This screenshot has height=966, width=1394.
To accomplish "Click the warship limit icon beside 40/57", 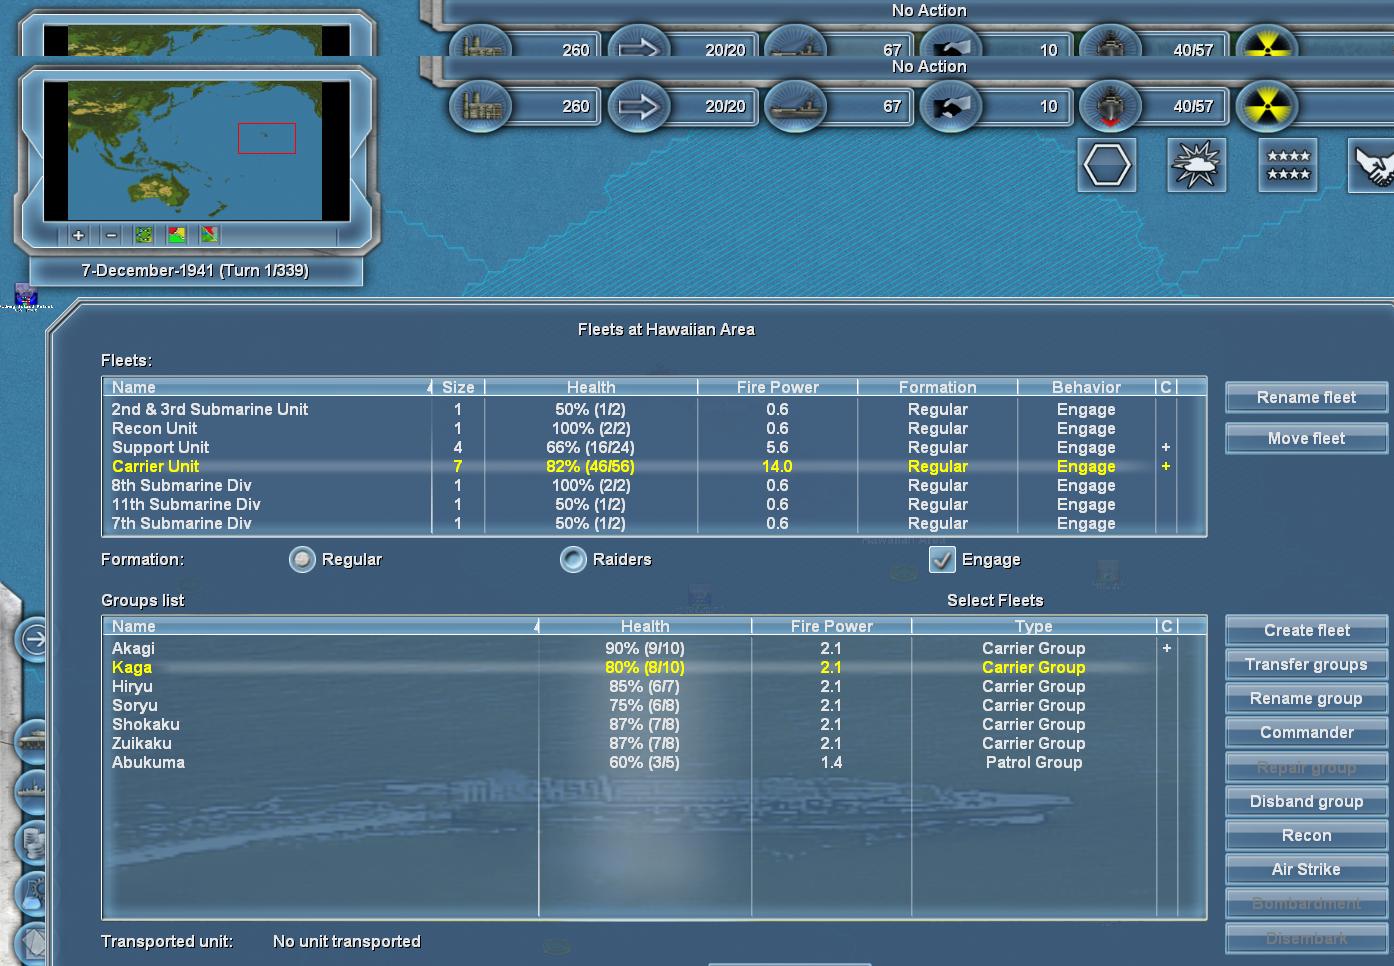I will tap(1109, 106).
